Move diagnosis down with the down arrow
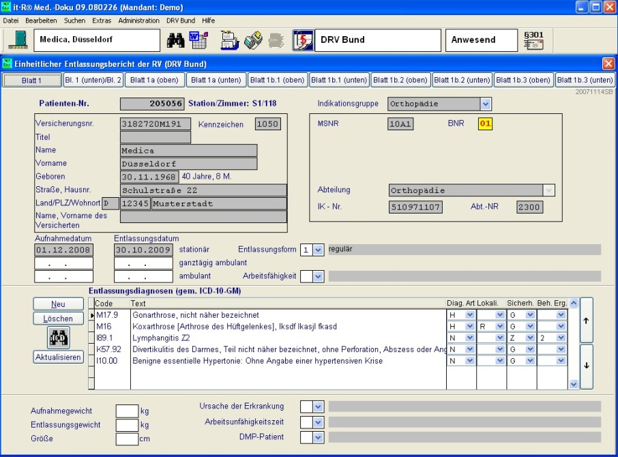 [586, 365]
